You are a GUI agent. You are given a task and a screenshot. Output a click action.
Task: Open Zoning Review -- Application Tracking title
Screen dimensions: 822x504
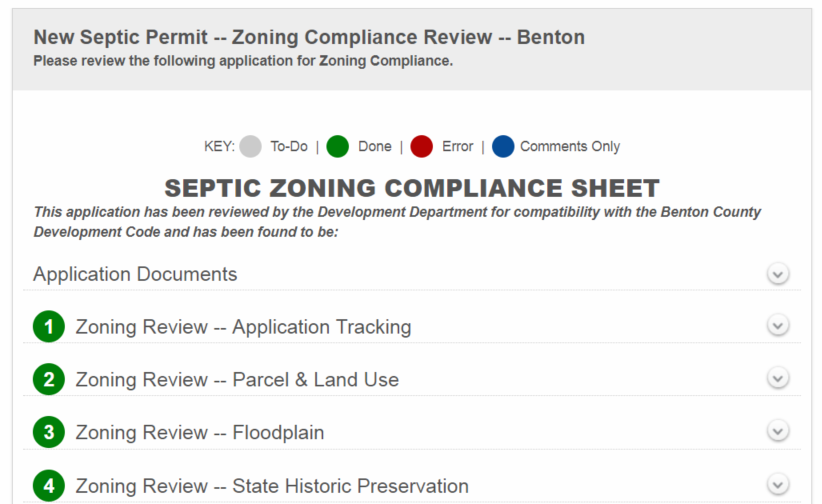[x=243, y=327]
